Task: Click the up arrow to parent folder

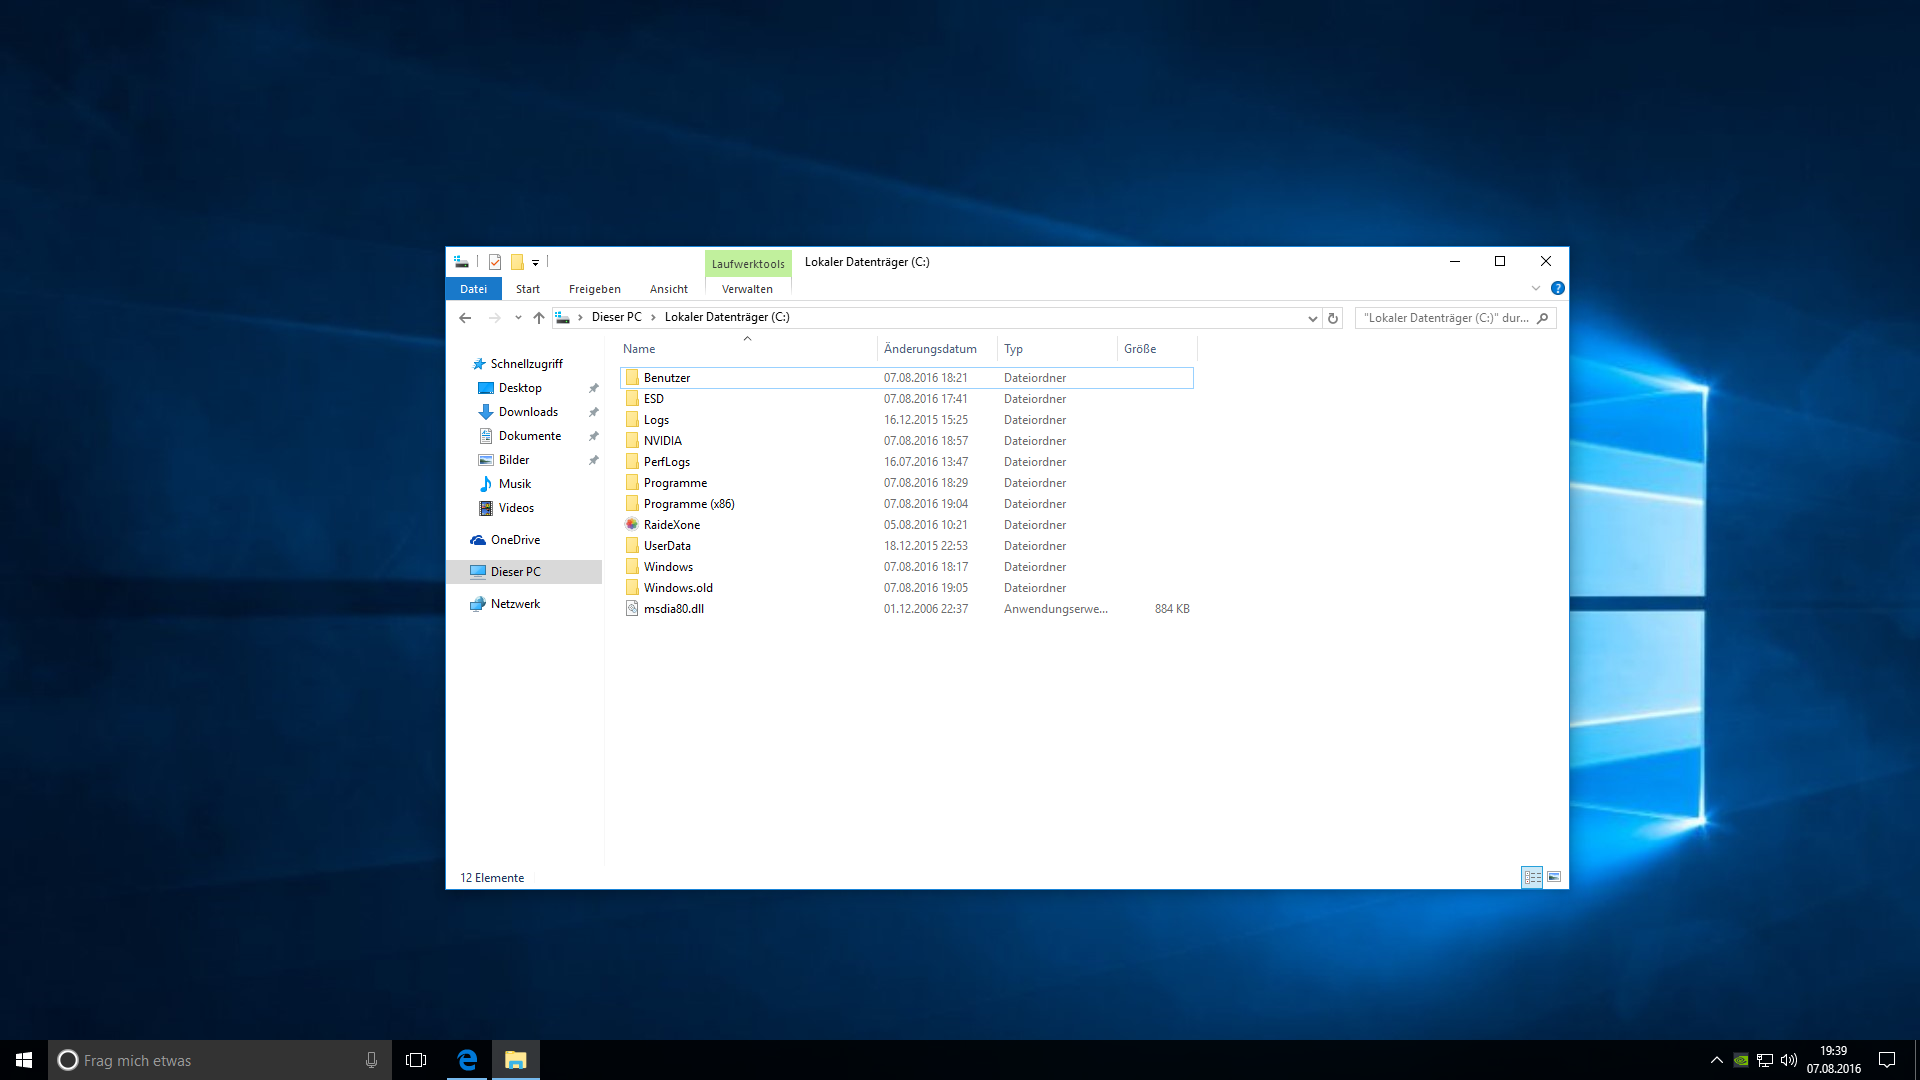Action: (x=539, y=318)
